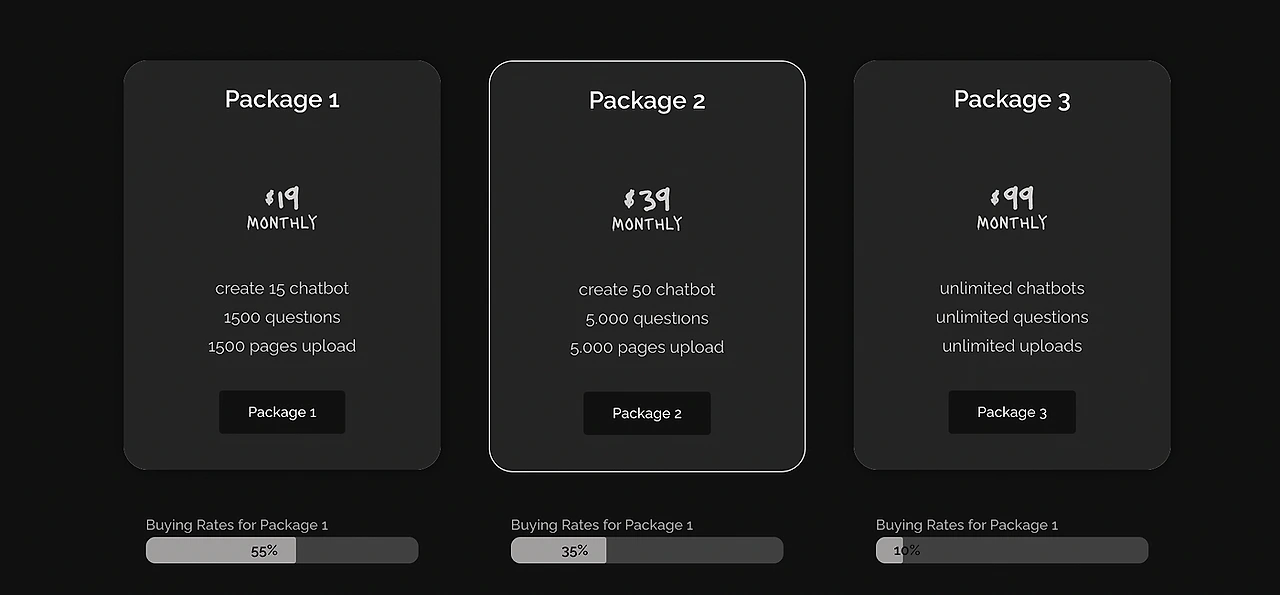Click the 35% buying rate progress bar
Image resolution: width=1280 pixels, height=595 pixels.
pos(647,550)
